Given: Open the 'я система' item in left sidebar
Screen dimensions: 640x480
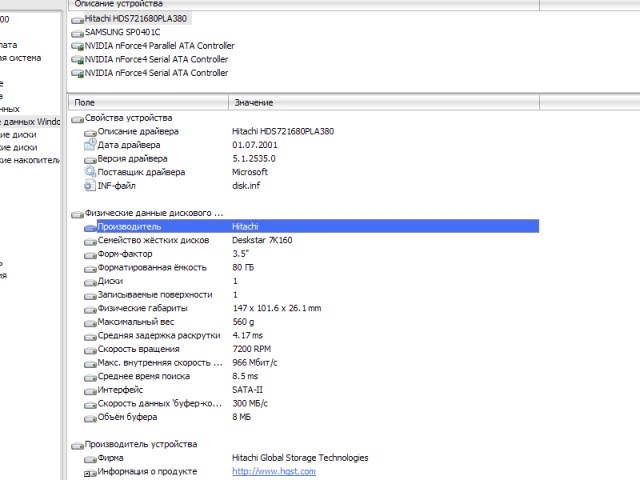Looking at the screenshot, I should click(x=20, y=58).
